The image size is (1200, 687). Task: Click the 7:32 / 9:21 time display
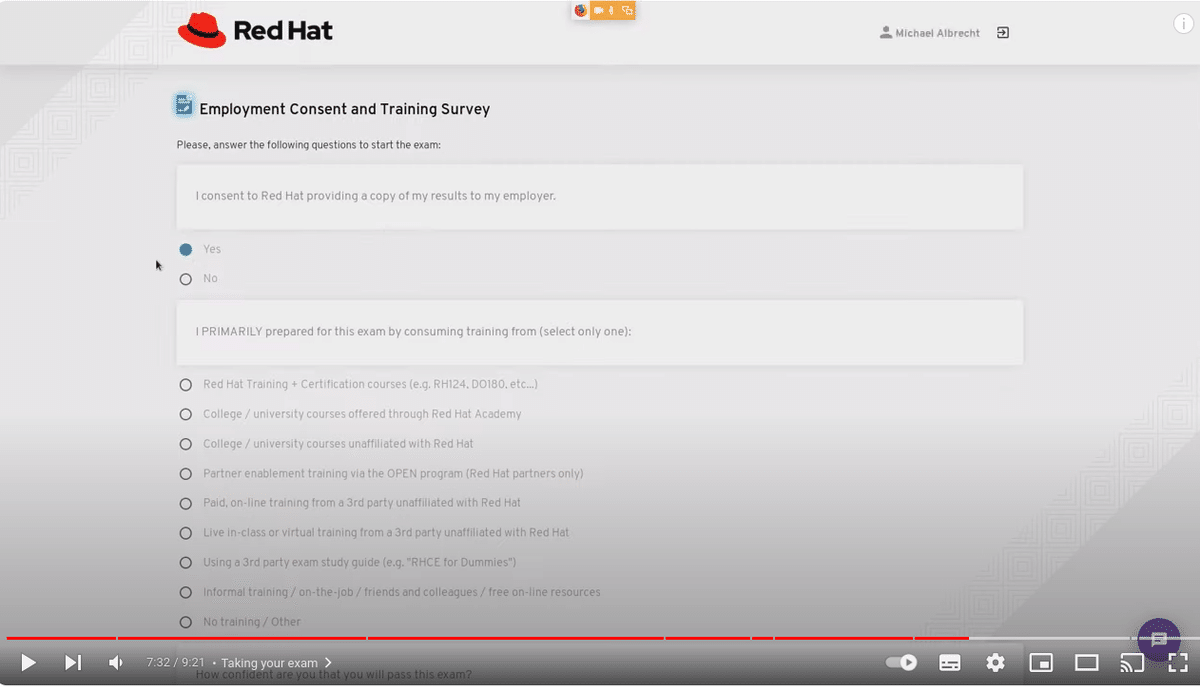[x=175, y=663]
